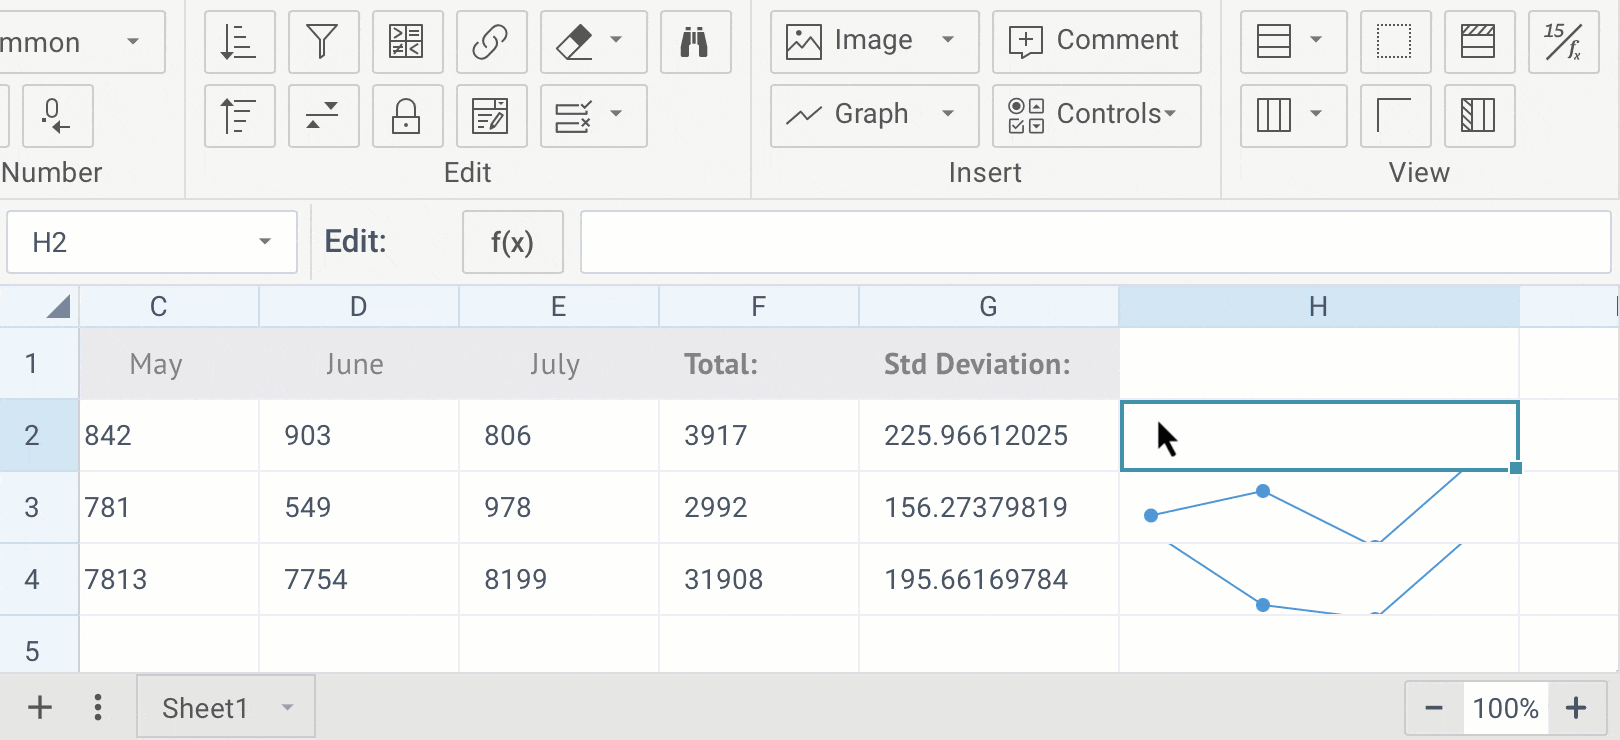
Task: Click the formula edit input field
Action: 1095,242
